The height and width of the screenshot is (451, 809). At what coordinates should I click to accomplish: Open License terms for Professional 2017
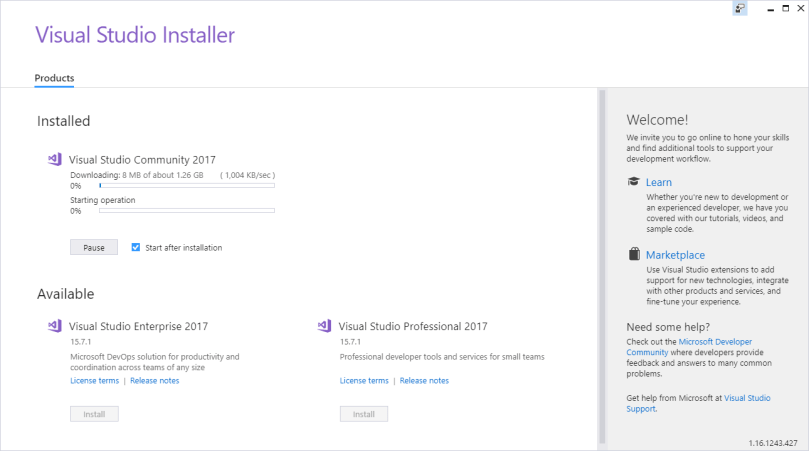coord(364,381)
